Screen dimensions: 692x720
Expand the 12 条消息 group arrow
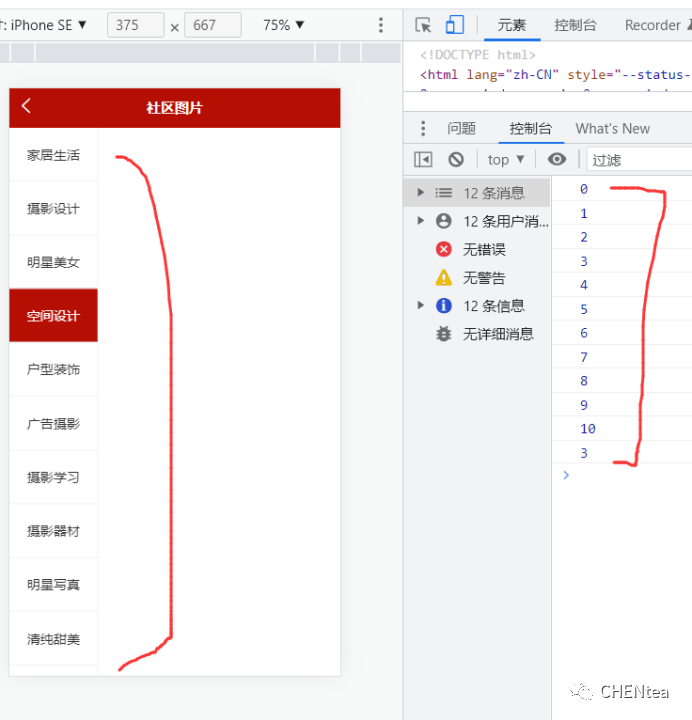pyautogui.click(x=420, y=192)
